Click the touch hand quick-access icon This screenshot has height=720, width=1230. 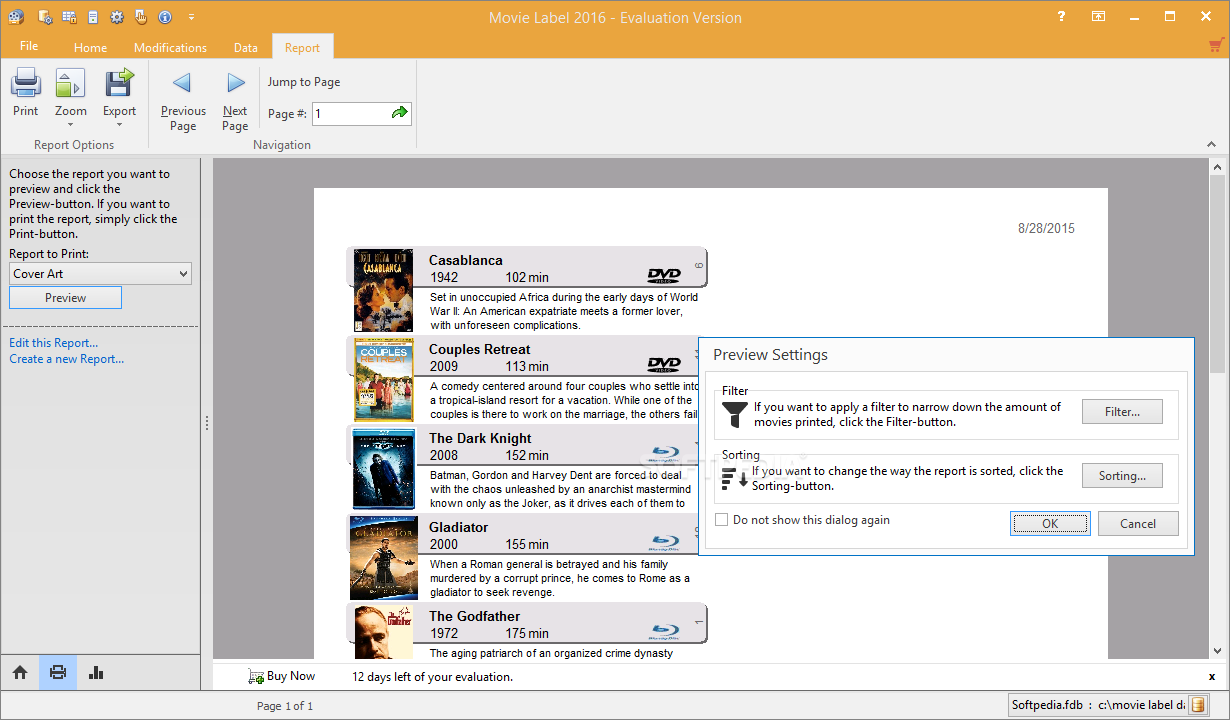click(141, 17)
